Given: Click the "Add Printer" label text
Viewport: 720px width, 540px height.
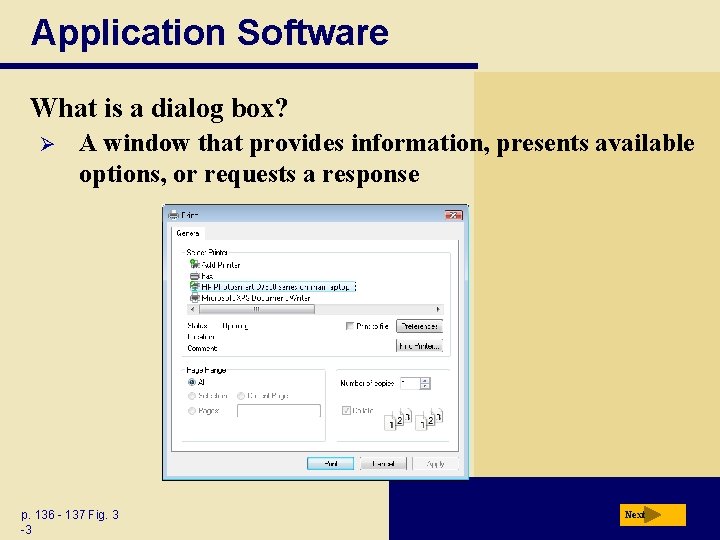Looking at the screenshot, I should (221, 265).
